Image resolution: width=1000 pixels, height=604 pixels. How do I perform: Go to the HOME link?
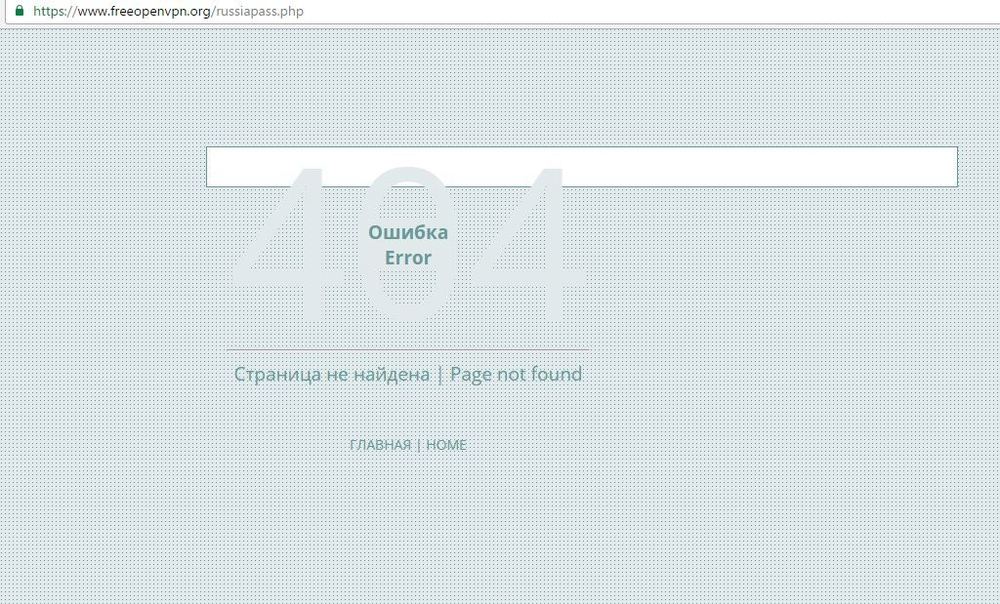(x=446, y=445)
